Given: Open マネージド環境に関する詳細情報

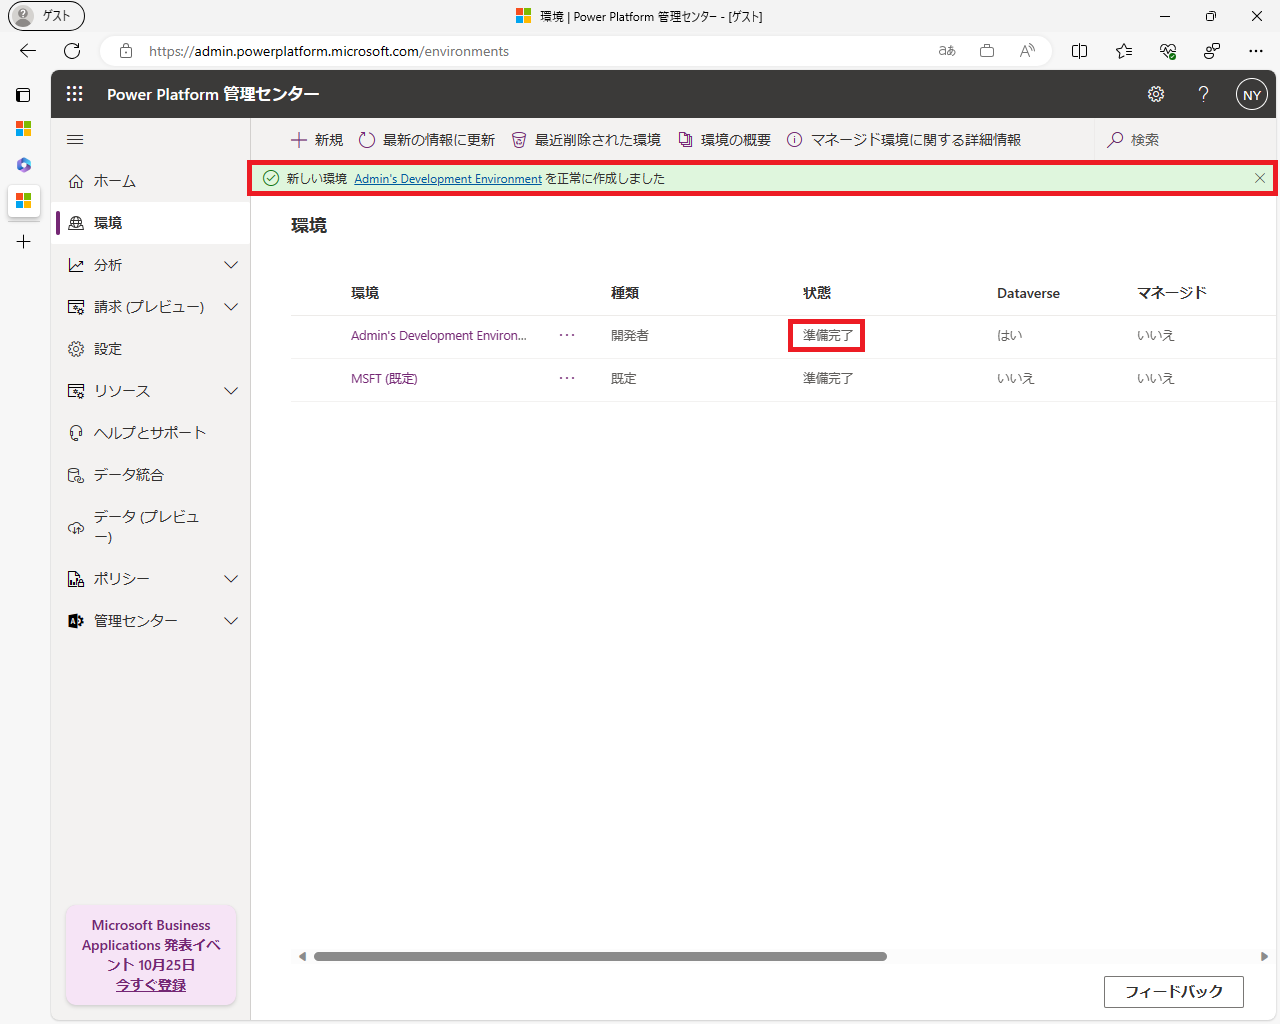Looking at the screenshot, I should pyautogui.click(x=904, y=140).
